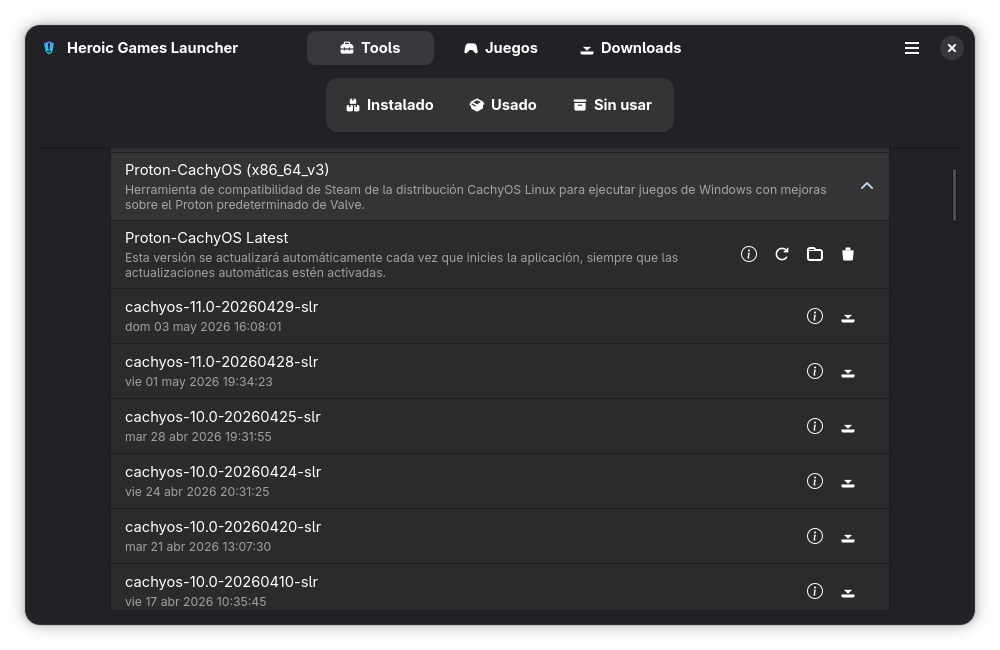This screenshot has height=650, width=1000.
Task: Click the vertical scrollbar thumb
Action: click(x=954, y=195)
